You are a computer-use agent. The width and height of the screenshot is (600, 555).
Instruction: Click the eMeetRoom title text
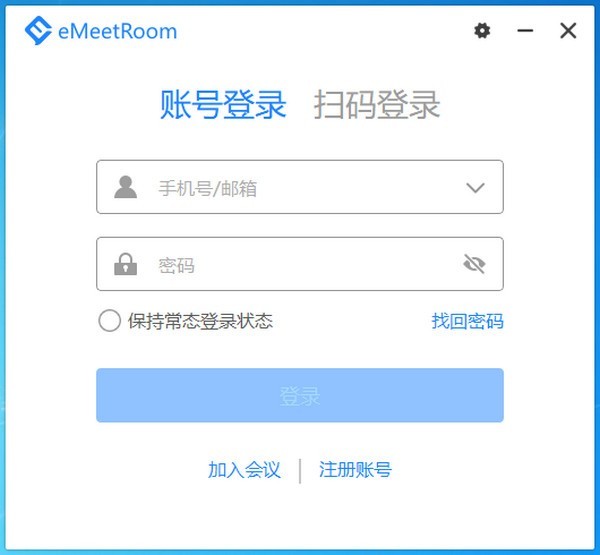point(117,31)
